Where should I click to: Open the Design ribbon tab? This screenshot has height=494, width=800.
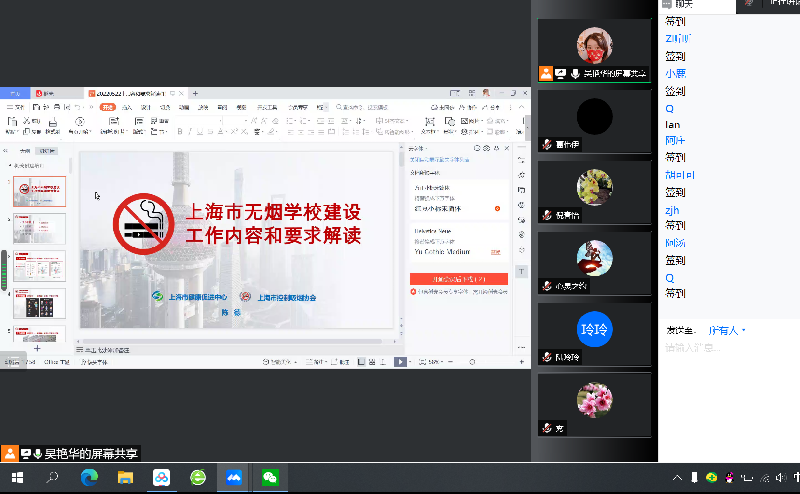[146, 107]
